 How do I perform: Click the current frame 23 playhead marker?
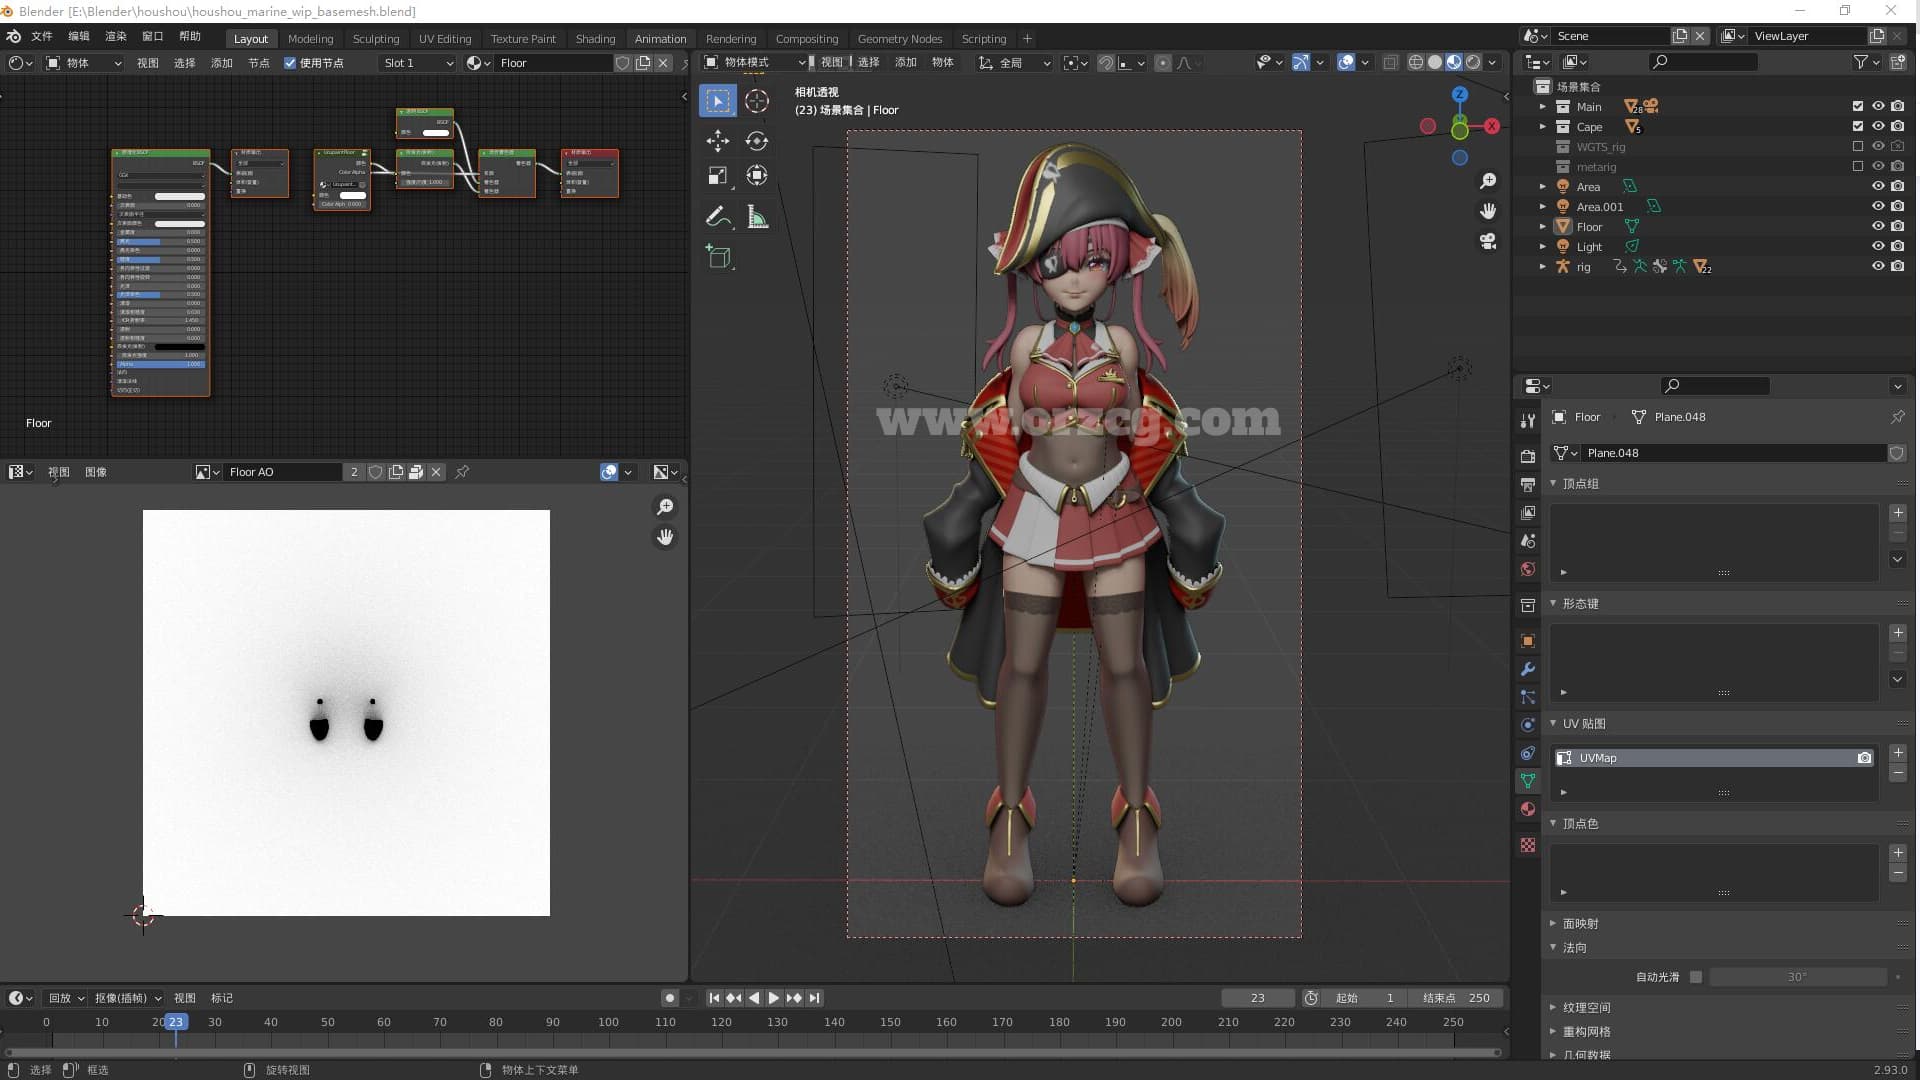click(x=176, y=1022)
